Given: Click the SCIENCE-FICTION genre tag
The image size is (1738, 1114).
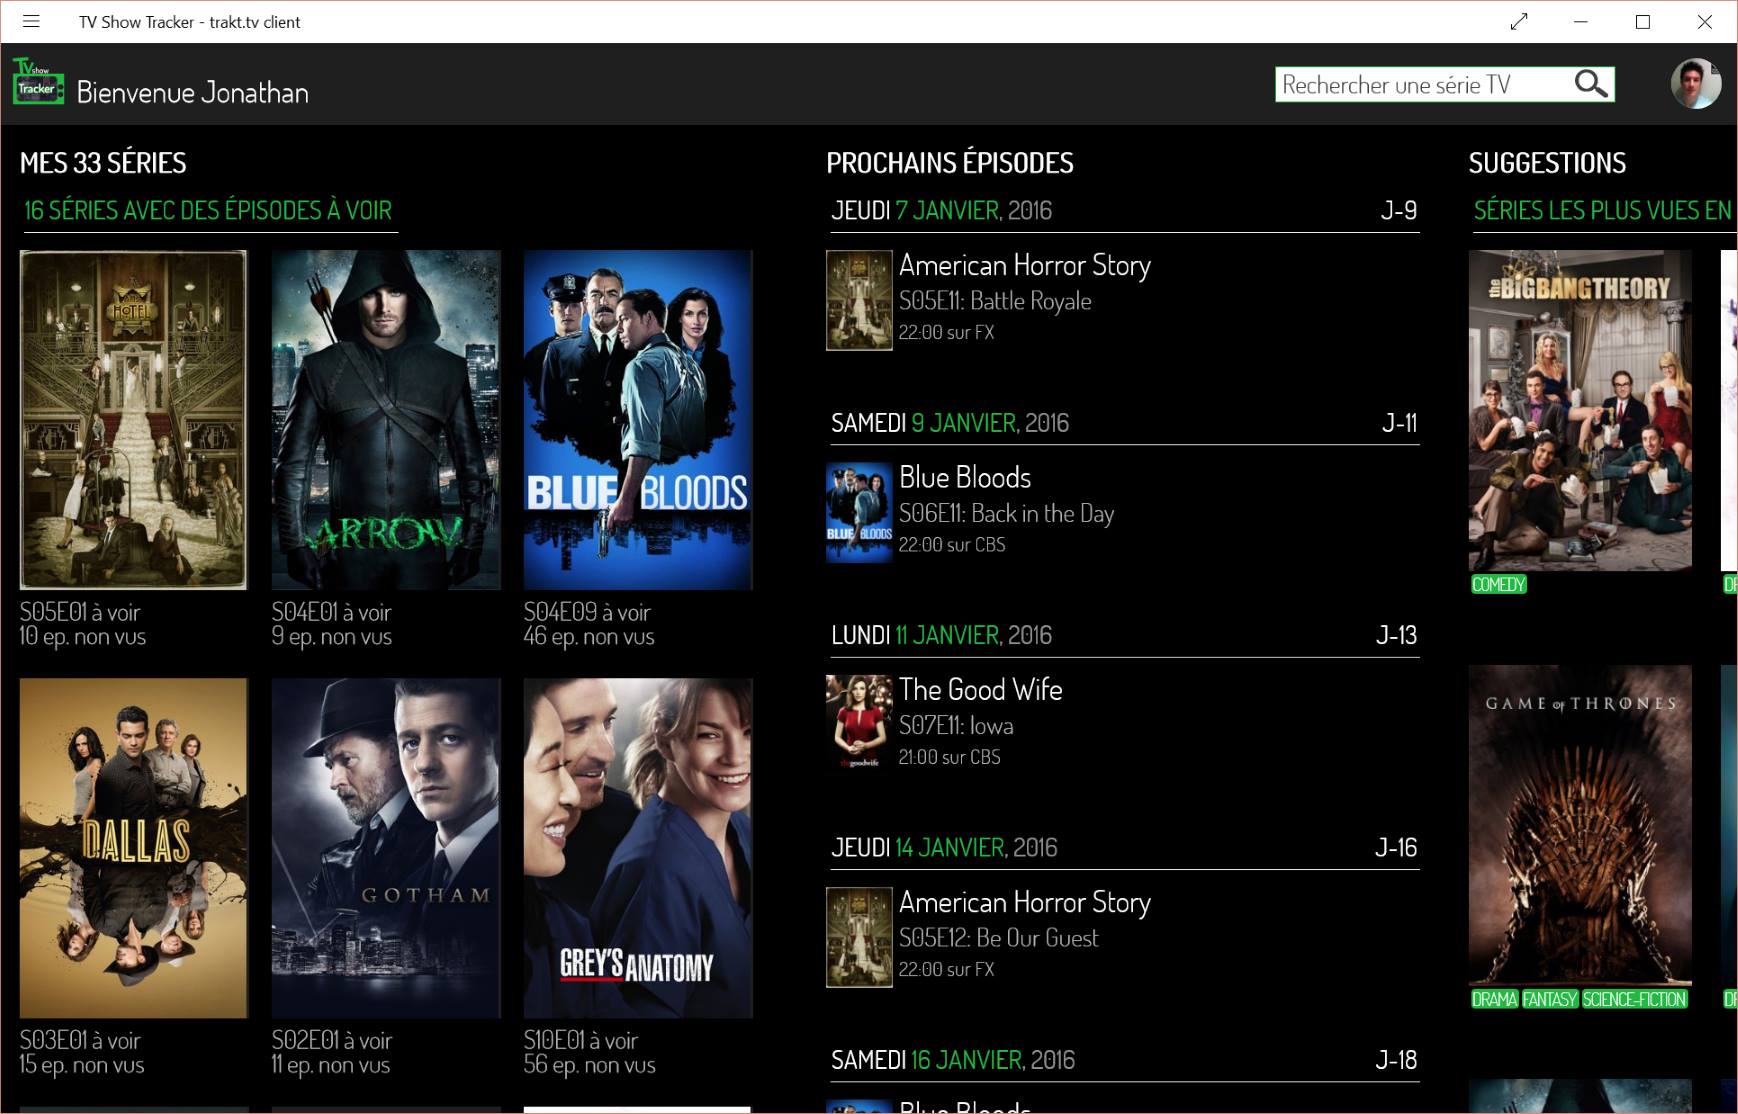Looking at the screenshot, I should tap(1634, 1000).
